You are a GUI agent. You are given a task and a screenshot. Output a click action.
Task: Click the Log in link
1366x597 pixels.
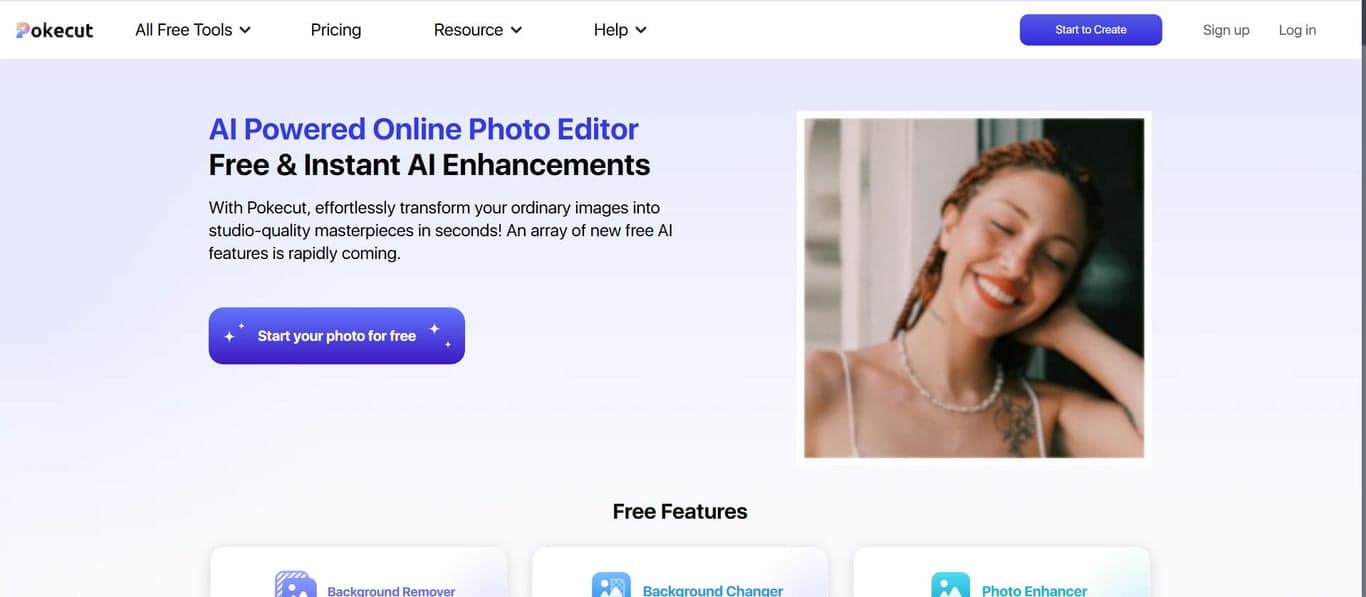pyautogui.click(x=1296, y=30)
